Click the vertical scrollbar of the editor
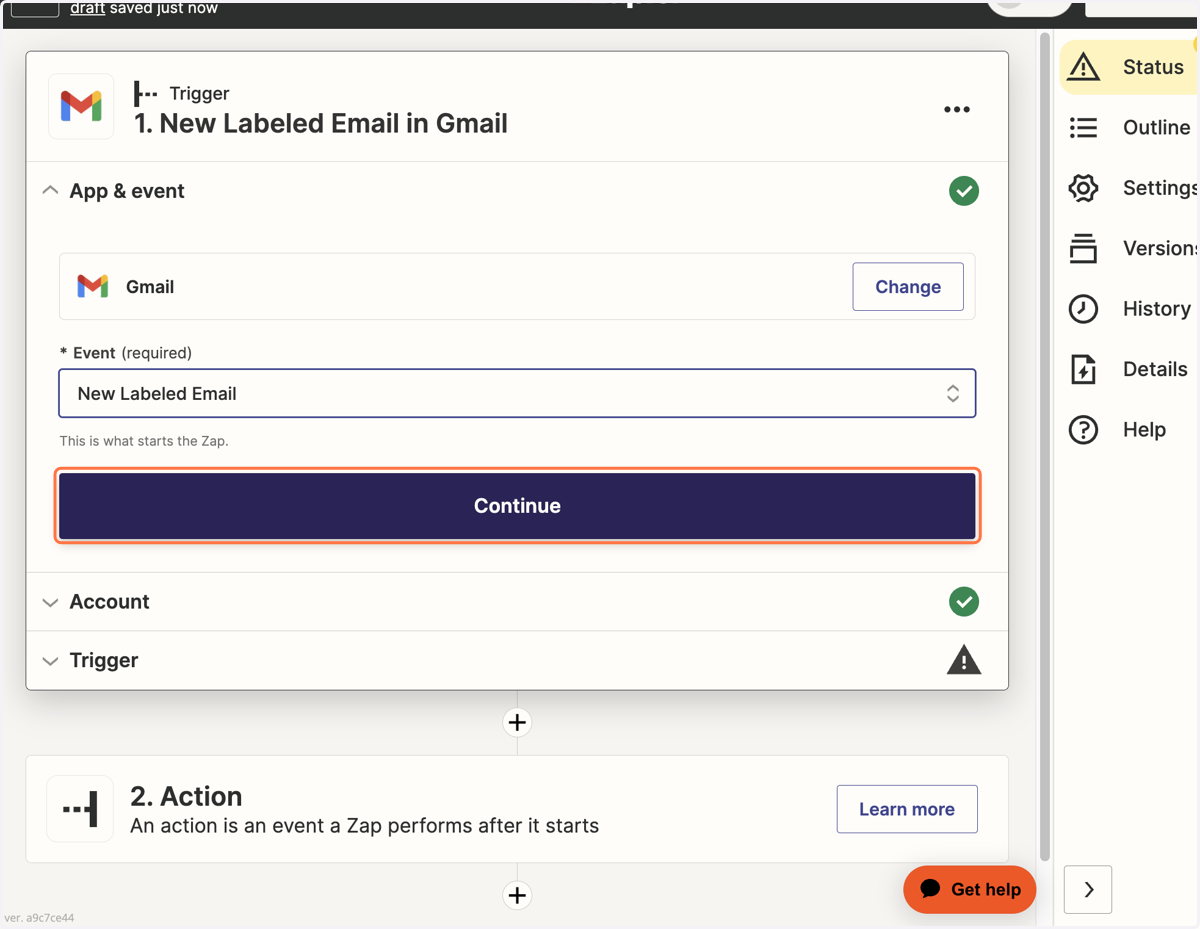 click(x=1045, y=446)
